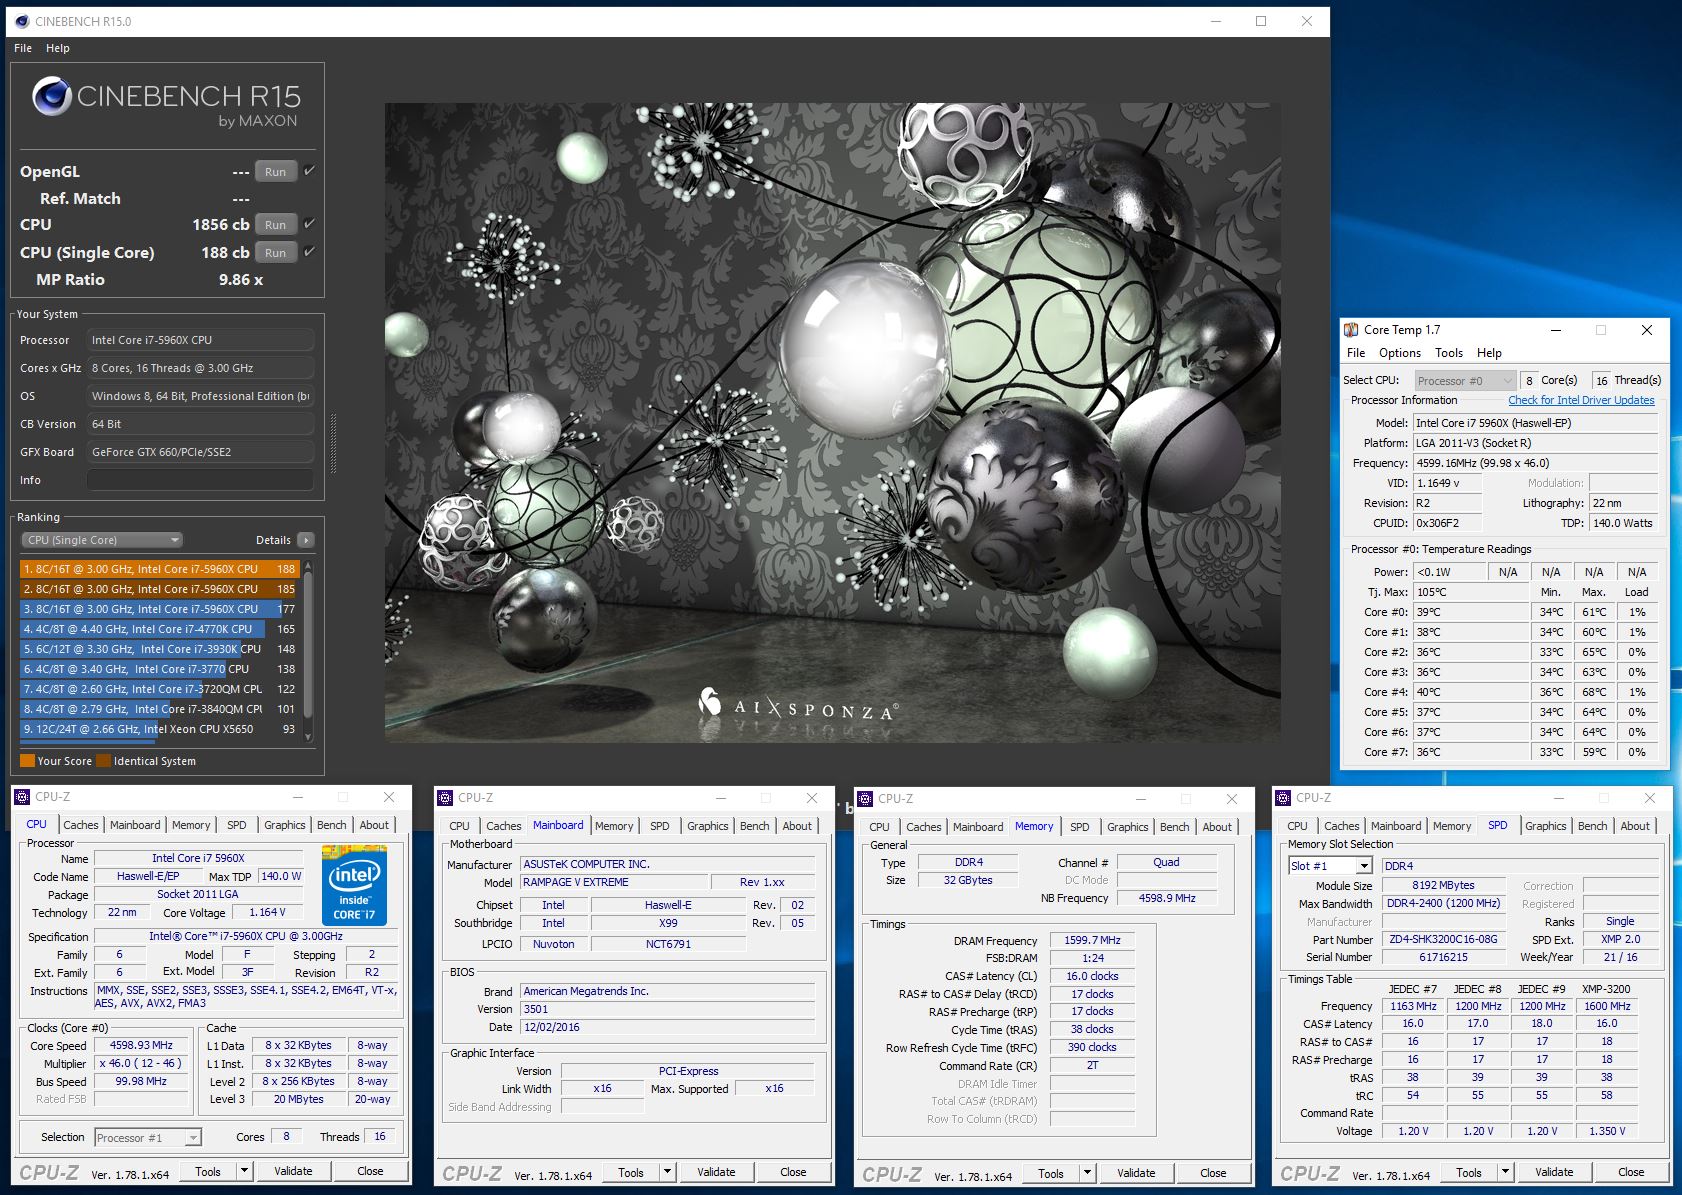This screenshot has width=1682, height=1195.
Task: Click the Core Temp Frequency 4599.16MHz field
Action: (x=1535, y=463)
